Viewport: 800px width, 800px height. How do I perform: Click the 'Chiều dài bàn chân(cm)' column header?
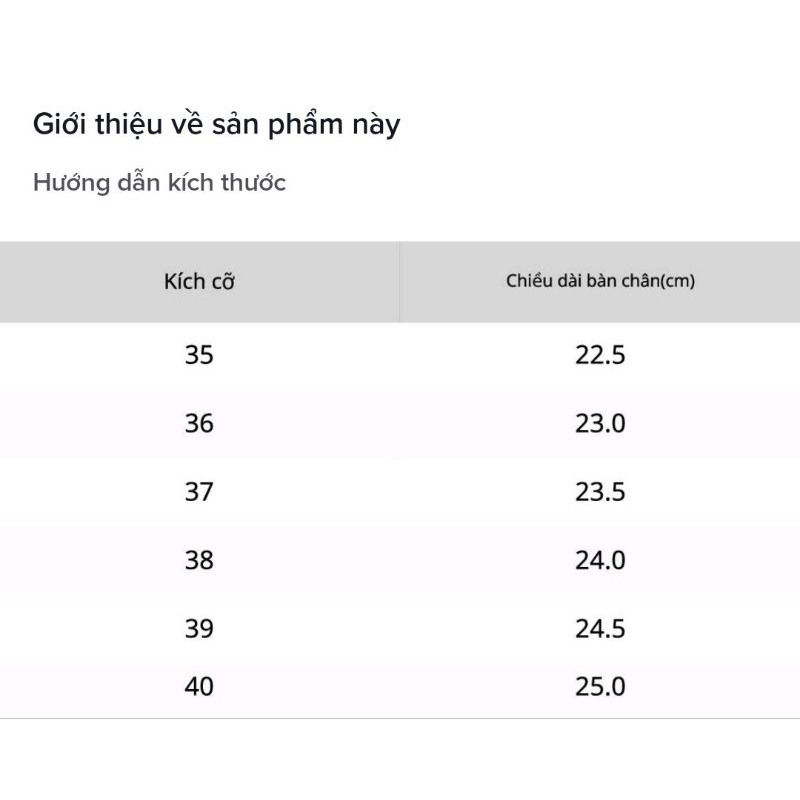(x=600, y=281)
